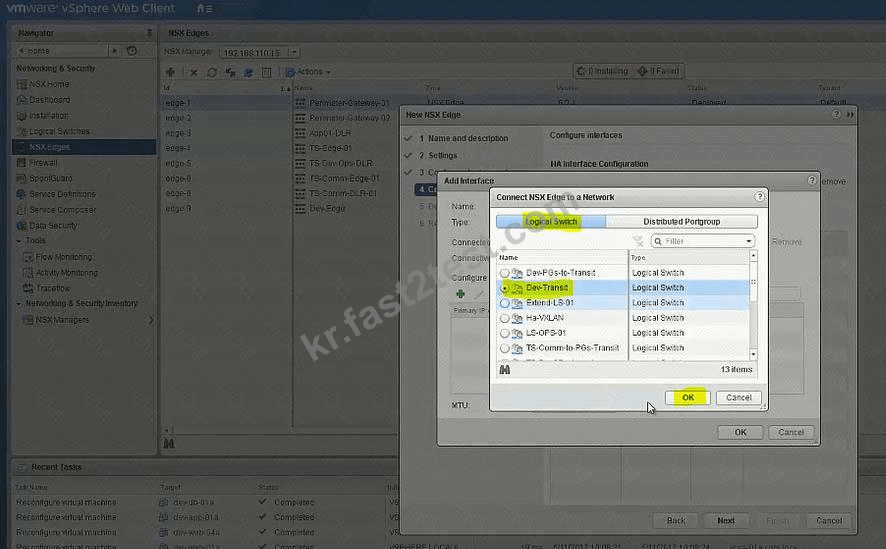Click the binoculars find icon in network list

pyautogui.click(x=505, y=369)
